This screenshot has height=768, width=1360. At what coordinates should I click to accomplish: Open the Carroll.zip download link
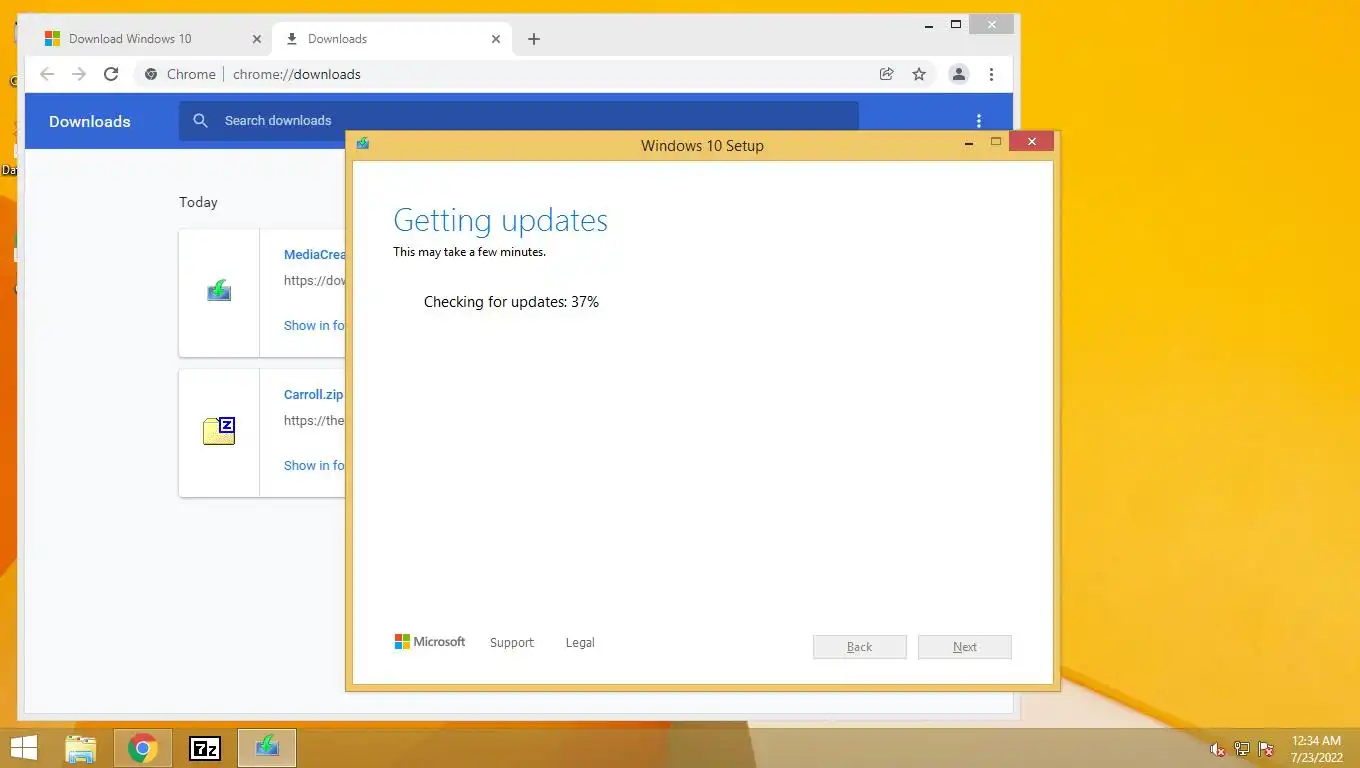(313, 395)
